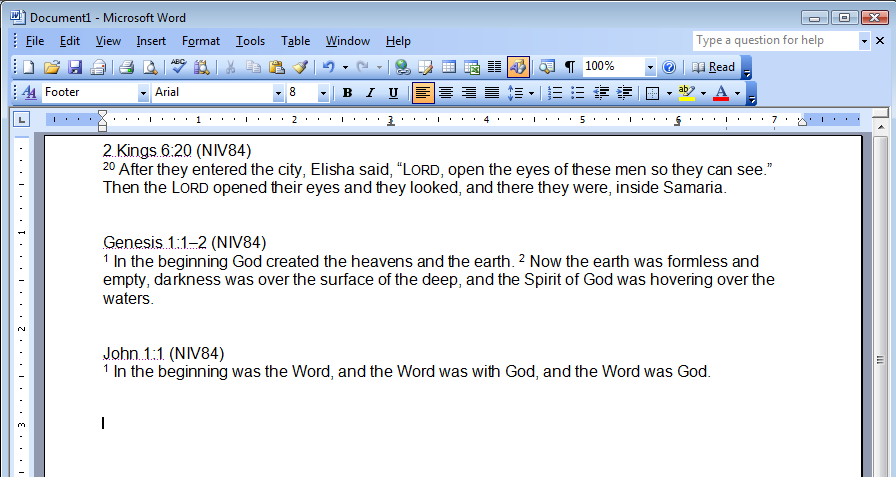Open the View menu
This screenshot has width=896, height=477.
pos(108,41)
